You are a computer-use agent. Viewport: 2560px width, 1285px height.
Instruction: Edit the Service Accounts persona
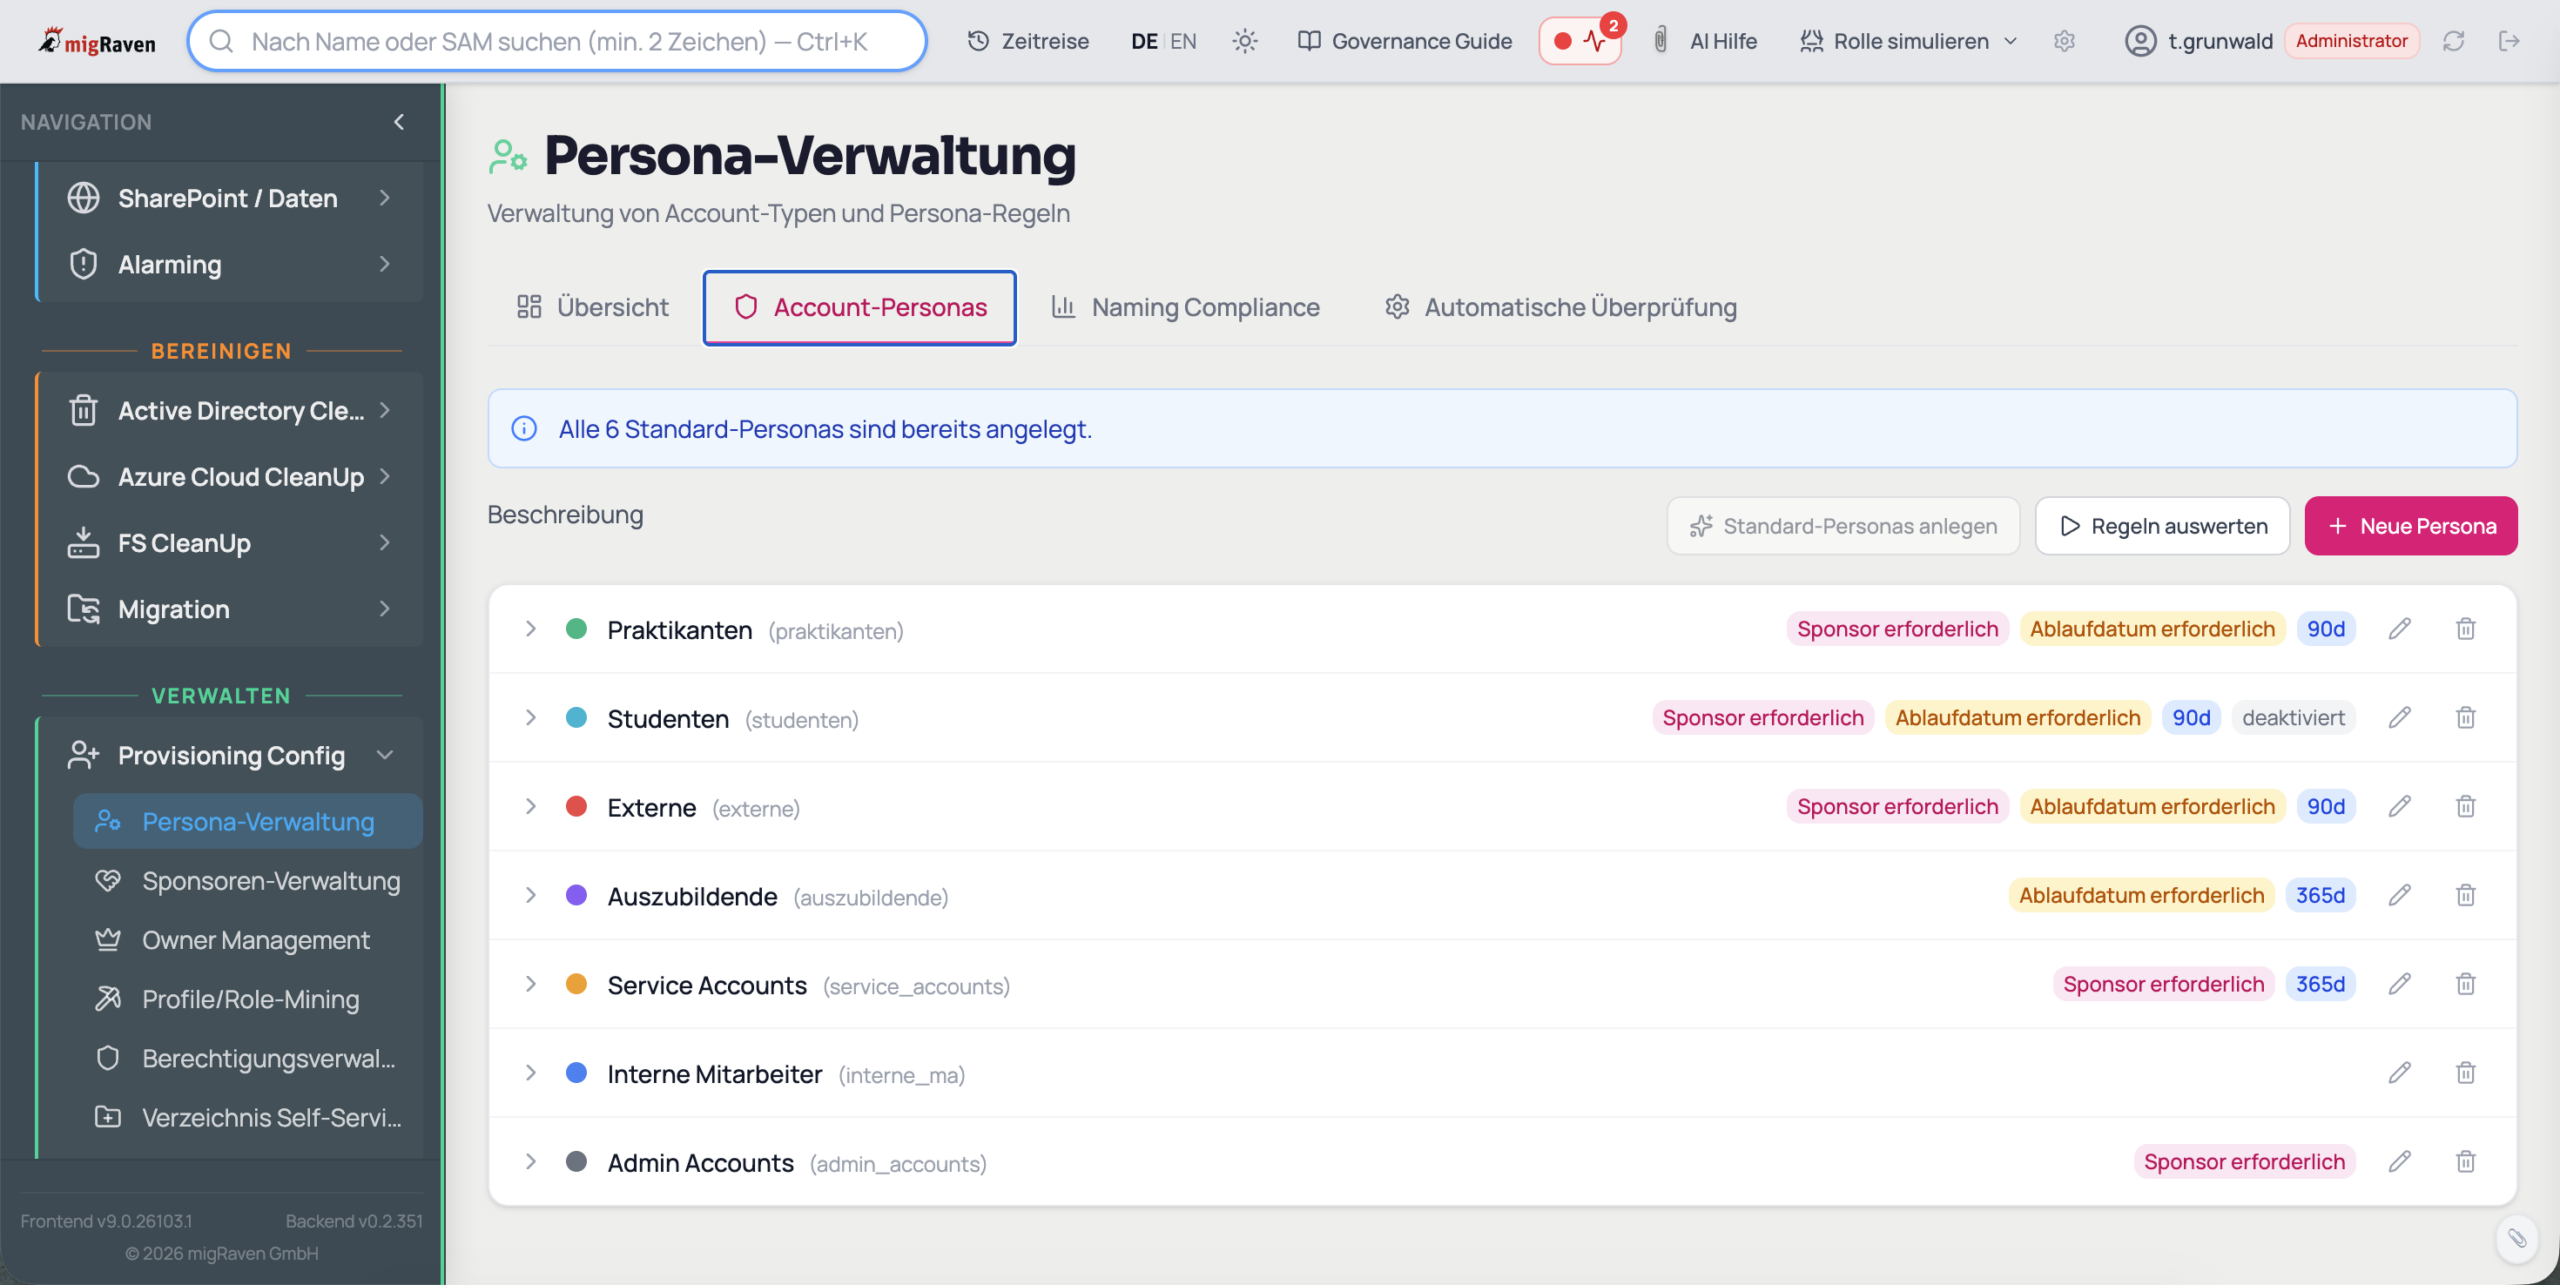[x=2400, y=984]
